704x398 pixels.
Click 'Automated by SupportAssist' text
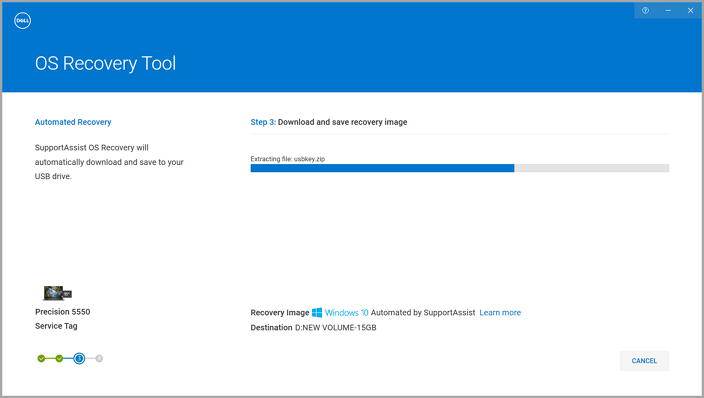[x=423, y=313]
